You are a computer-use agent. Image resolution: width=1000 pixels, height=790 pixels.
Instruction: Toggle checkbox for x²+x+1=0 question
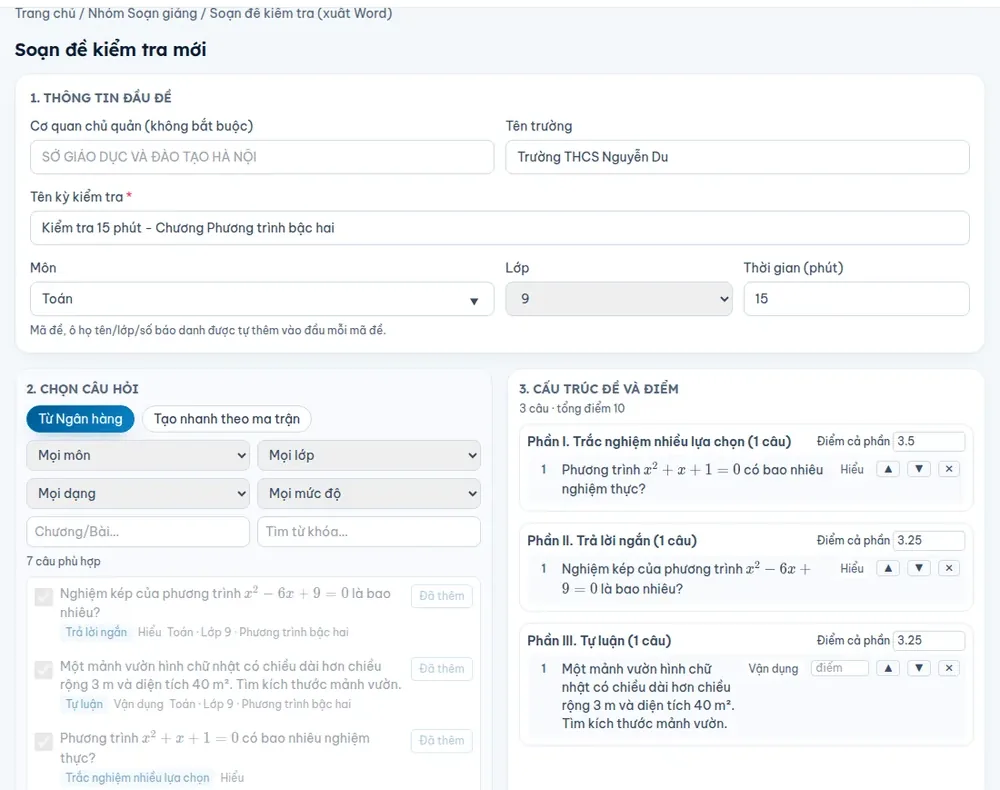tap(44, 742)
